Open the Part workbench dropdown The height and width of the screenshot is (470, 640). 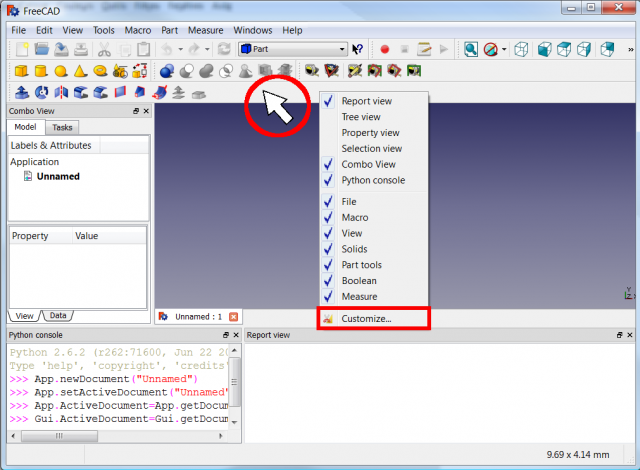(293, 49)
